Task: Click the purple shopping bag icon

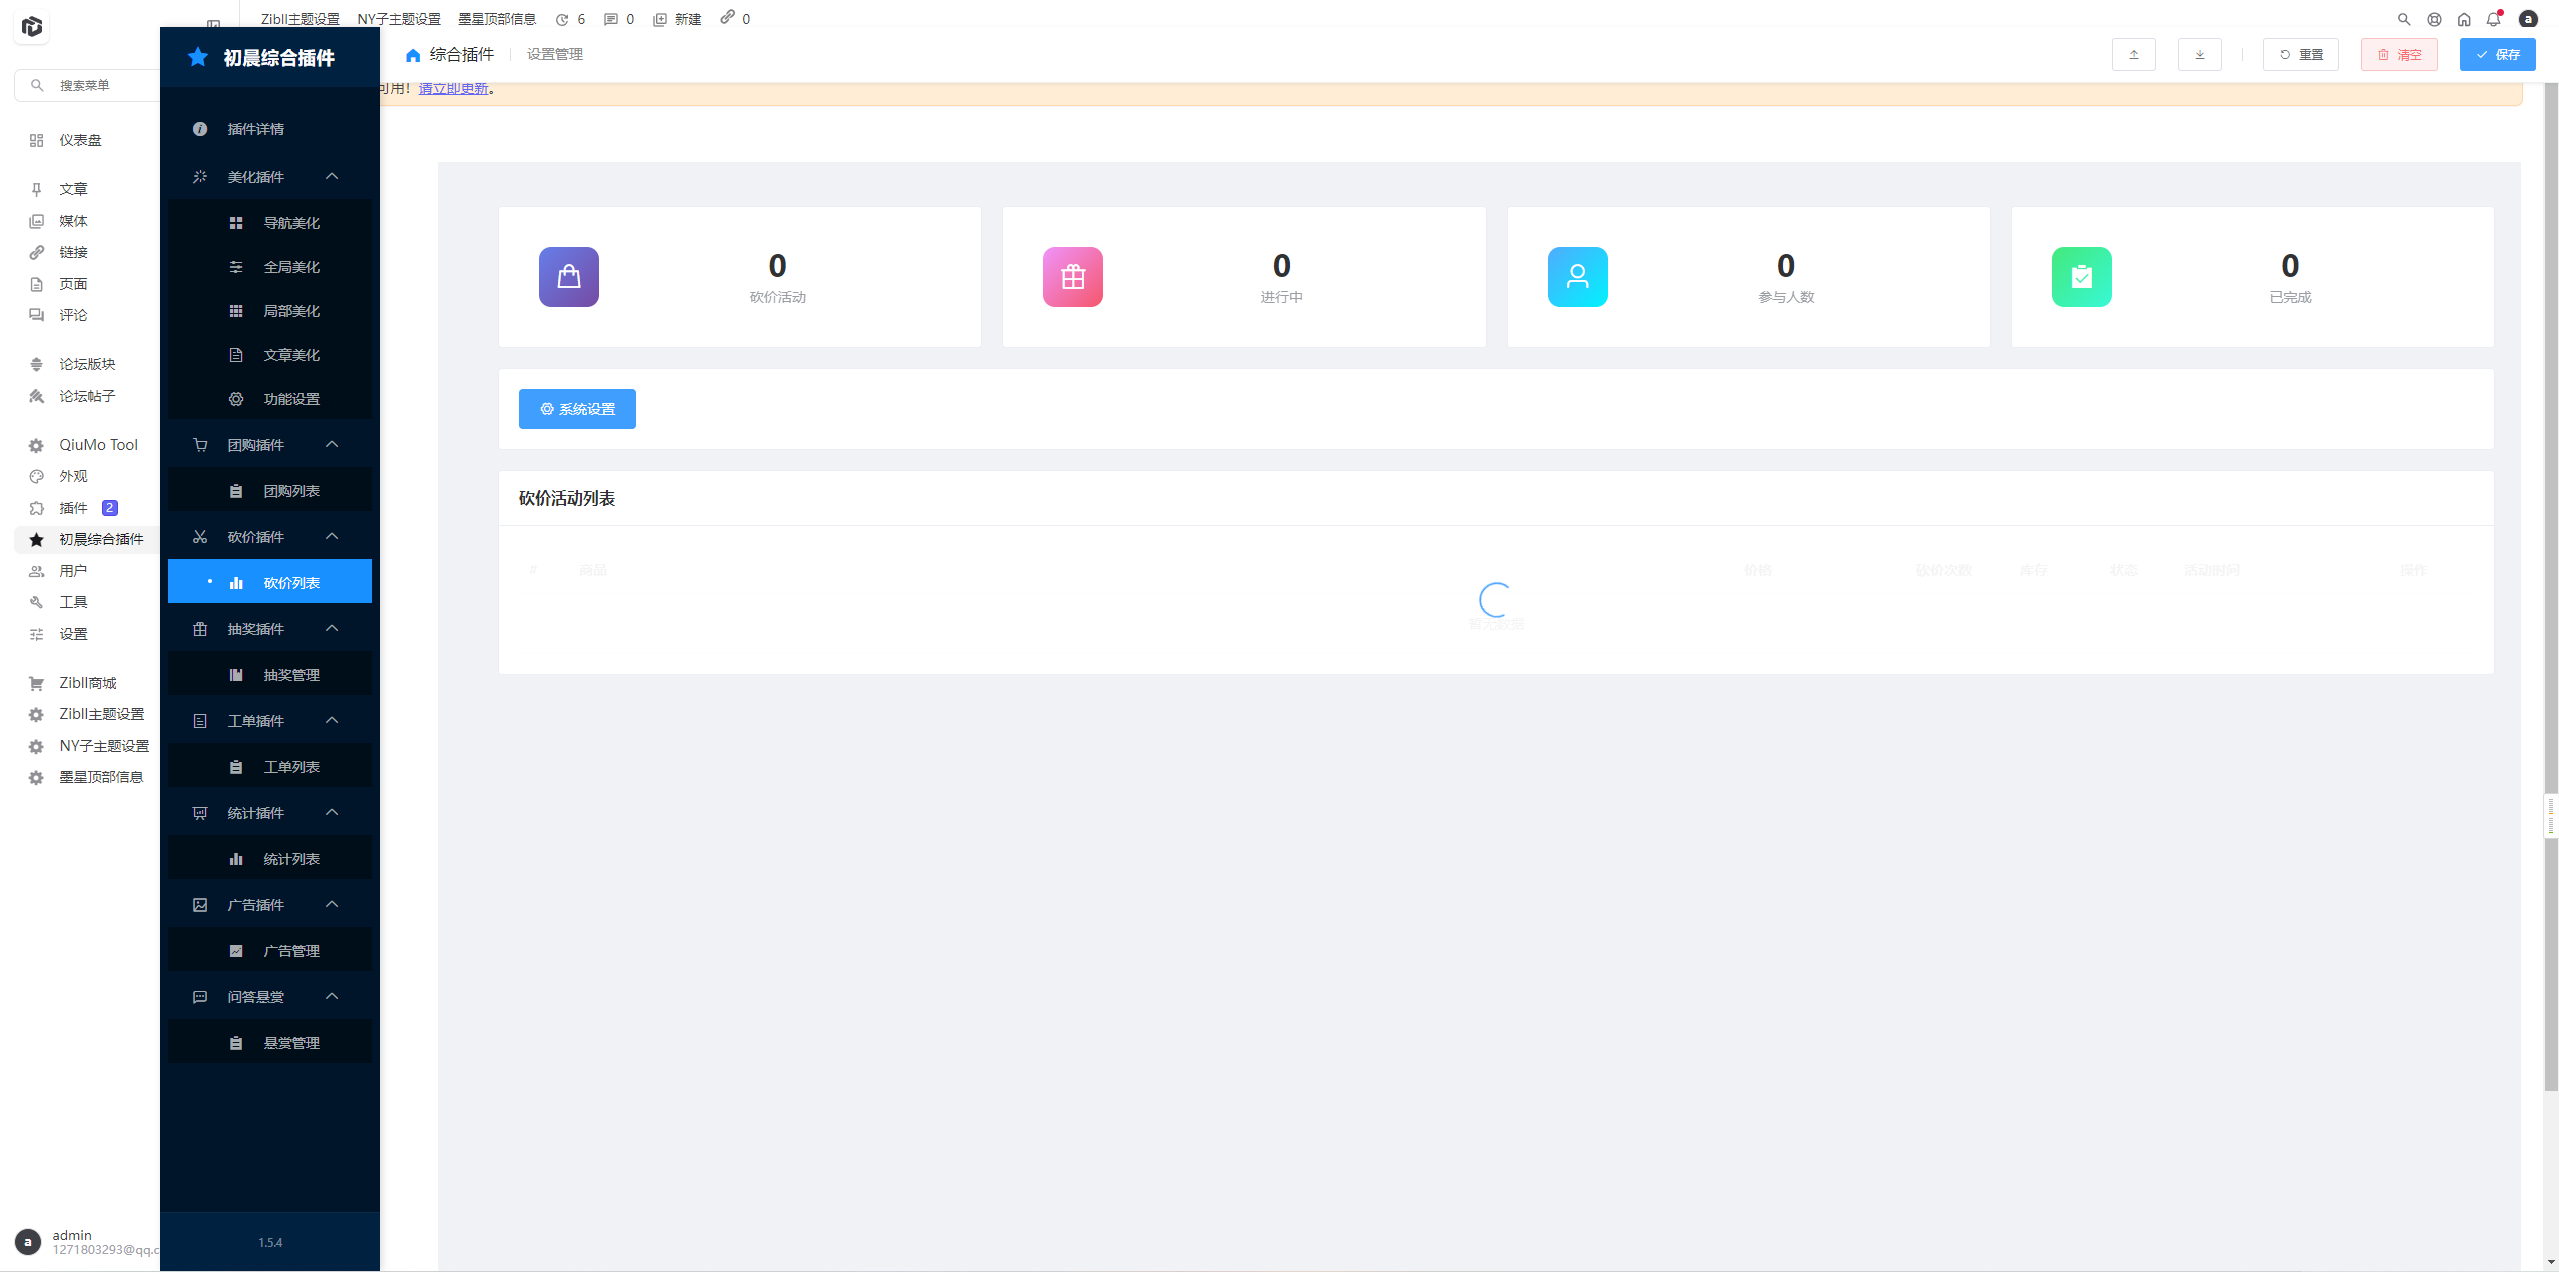Action: click(x=568, y=277)
